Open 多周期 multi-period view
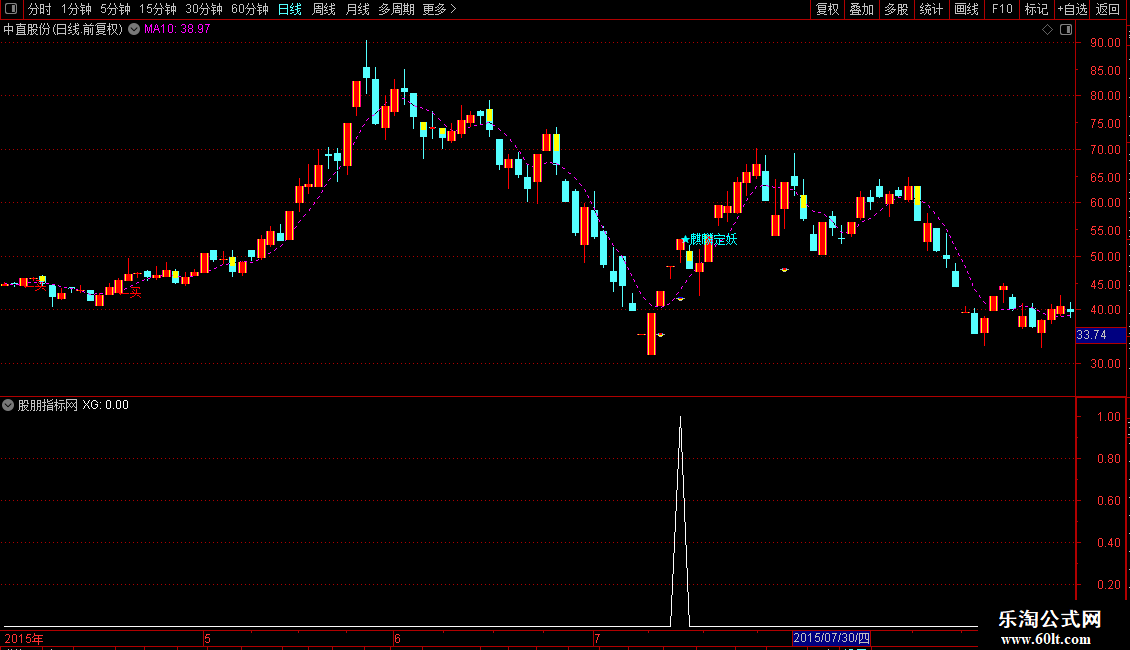The height and width of the screenshot is (650, 1130). tap(396, 9)
